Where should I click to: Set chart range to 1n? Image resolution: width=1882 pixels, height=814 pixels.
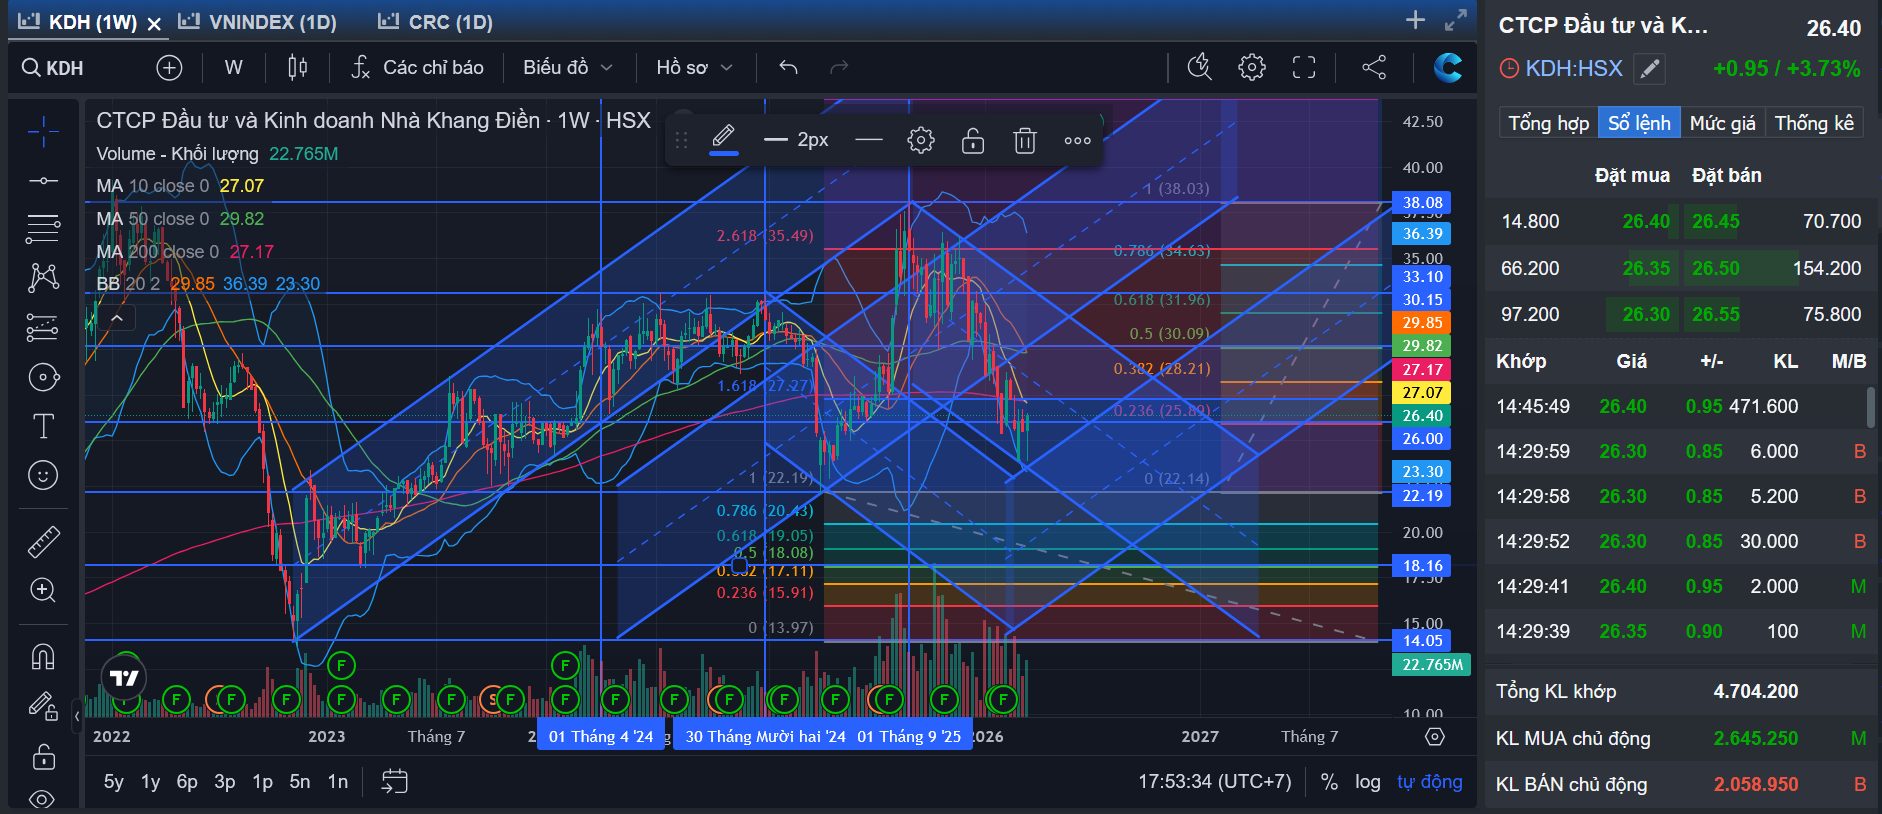338,782
